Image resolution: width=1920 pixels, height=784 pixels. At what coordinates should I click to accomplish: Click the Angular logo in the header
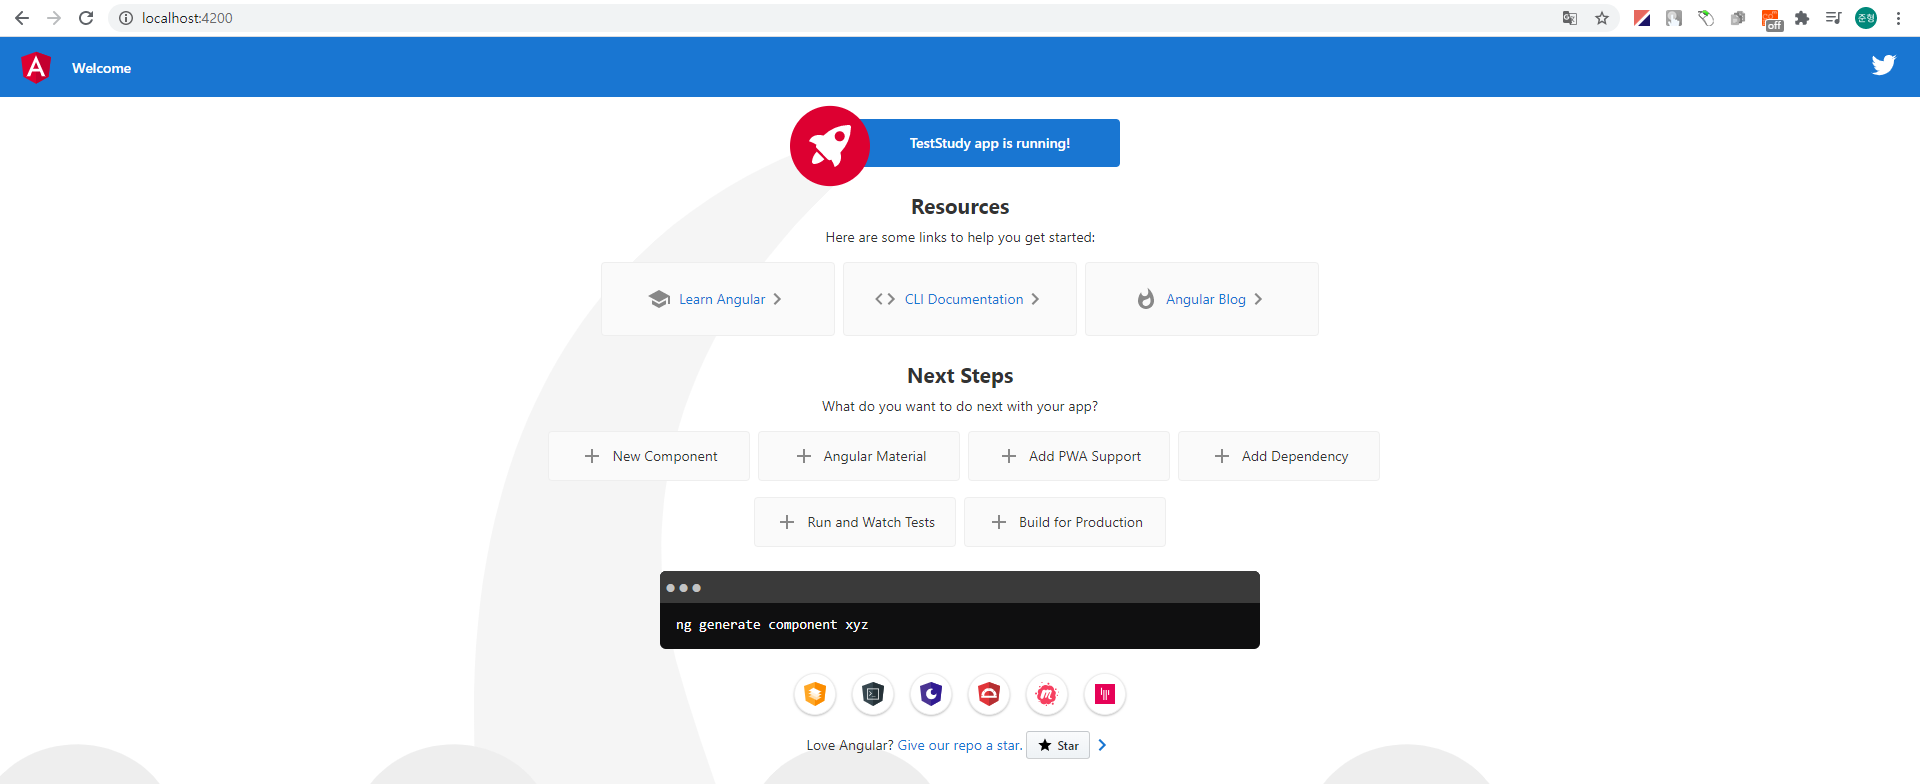tap(36, 67)
